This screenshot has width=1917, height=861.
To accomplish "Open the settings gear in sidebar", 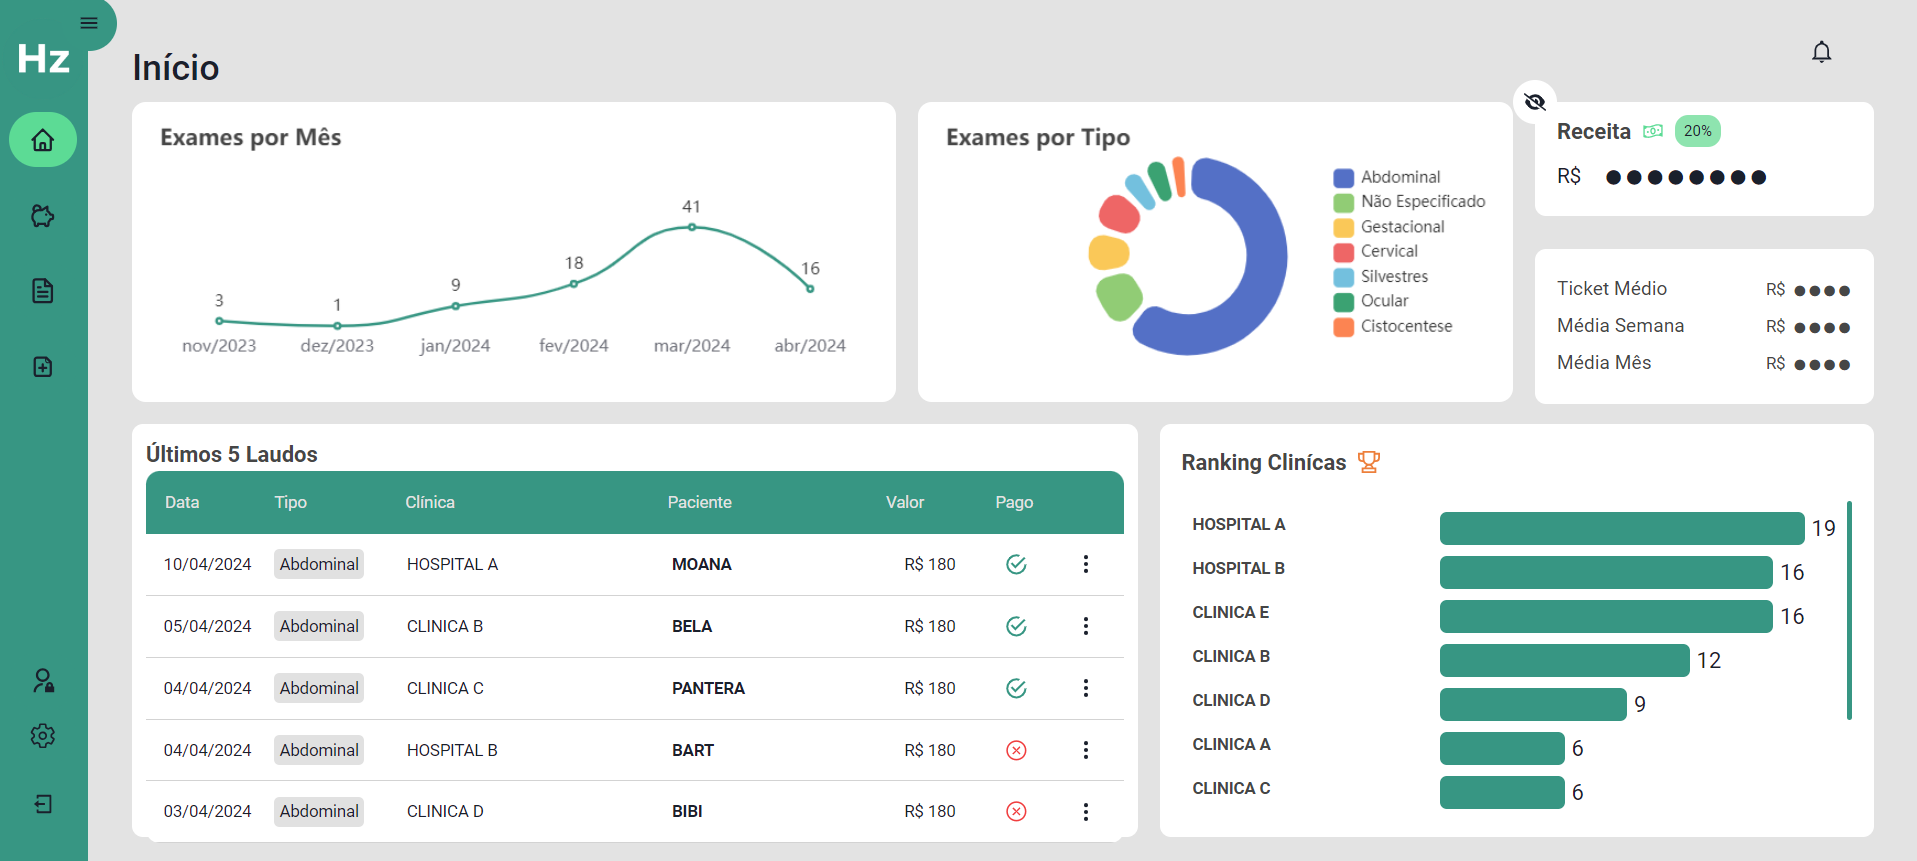I will point(43,736).
